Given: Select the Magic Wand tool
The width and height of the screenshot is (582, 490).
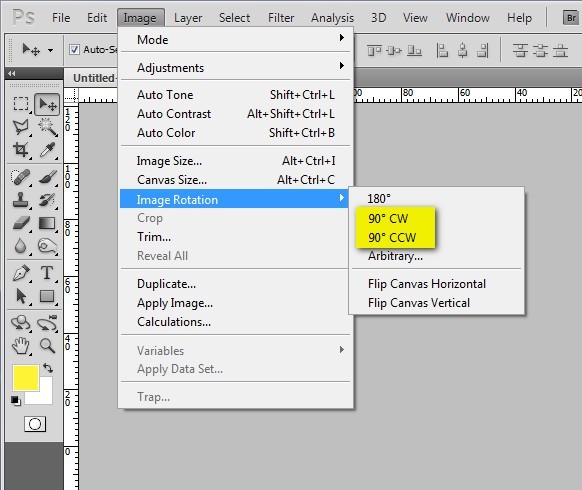Looking at the screenshot, I should (x=47, y=127).
